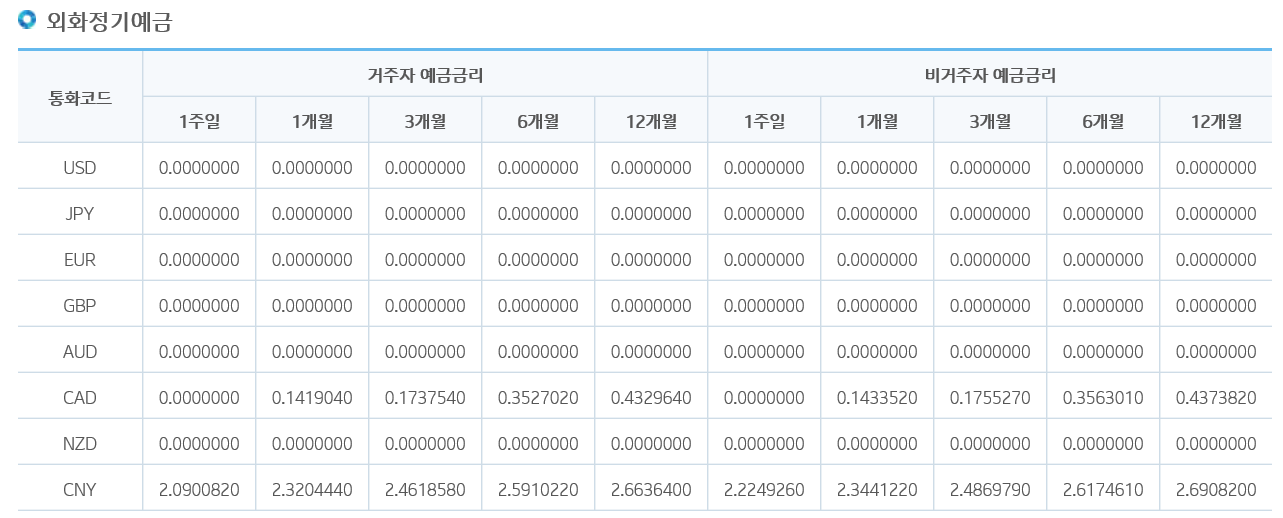The width and height of the screenshot is (1283, 518).
Task: Select the 외화정기예금 section title
Action: [109, 21]
